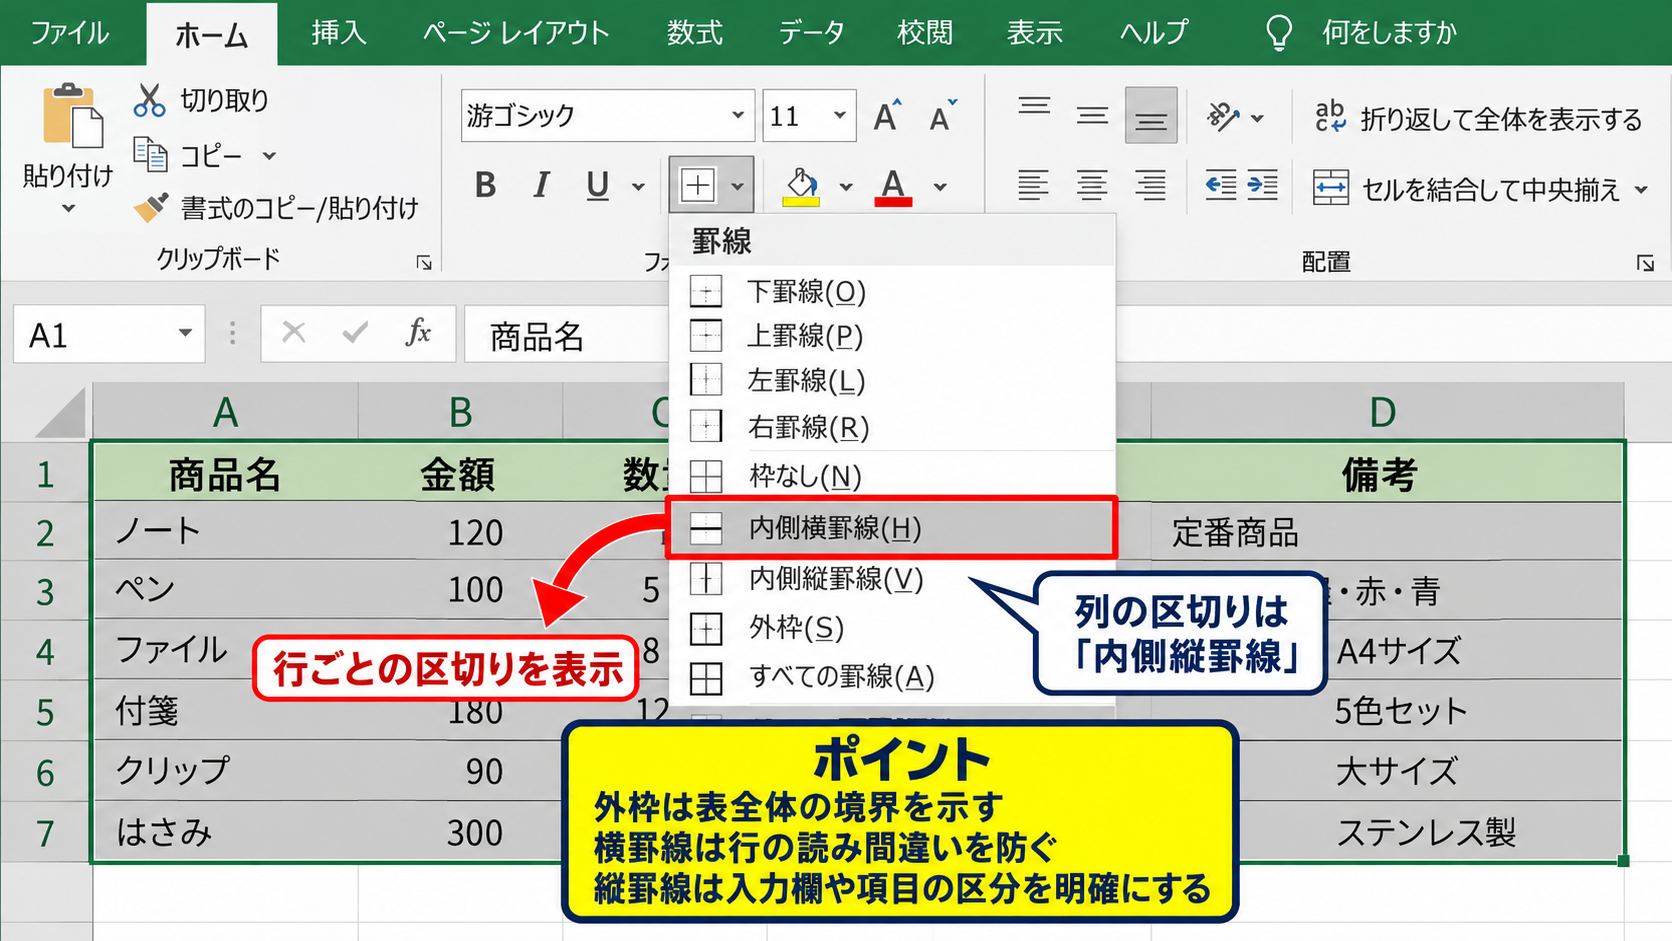1672x941 pixels.
Task: Click the formula bar confirm checkmark
Action: tap(355, 333)
